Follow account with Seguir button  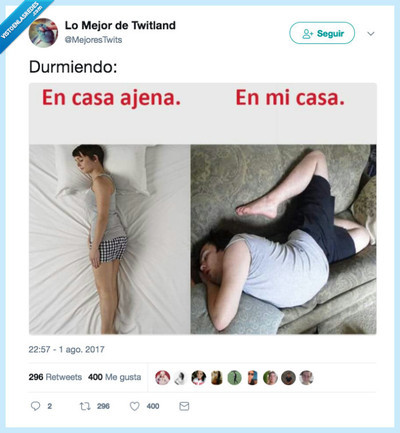click(322, 33)
